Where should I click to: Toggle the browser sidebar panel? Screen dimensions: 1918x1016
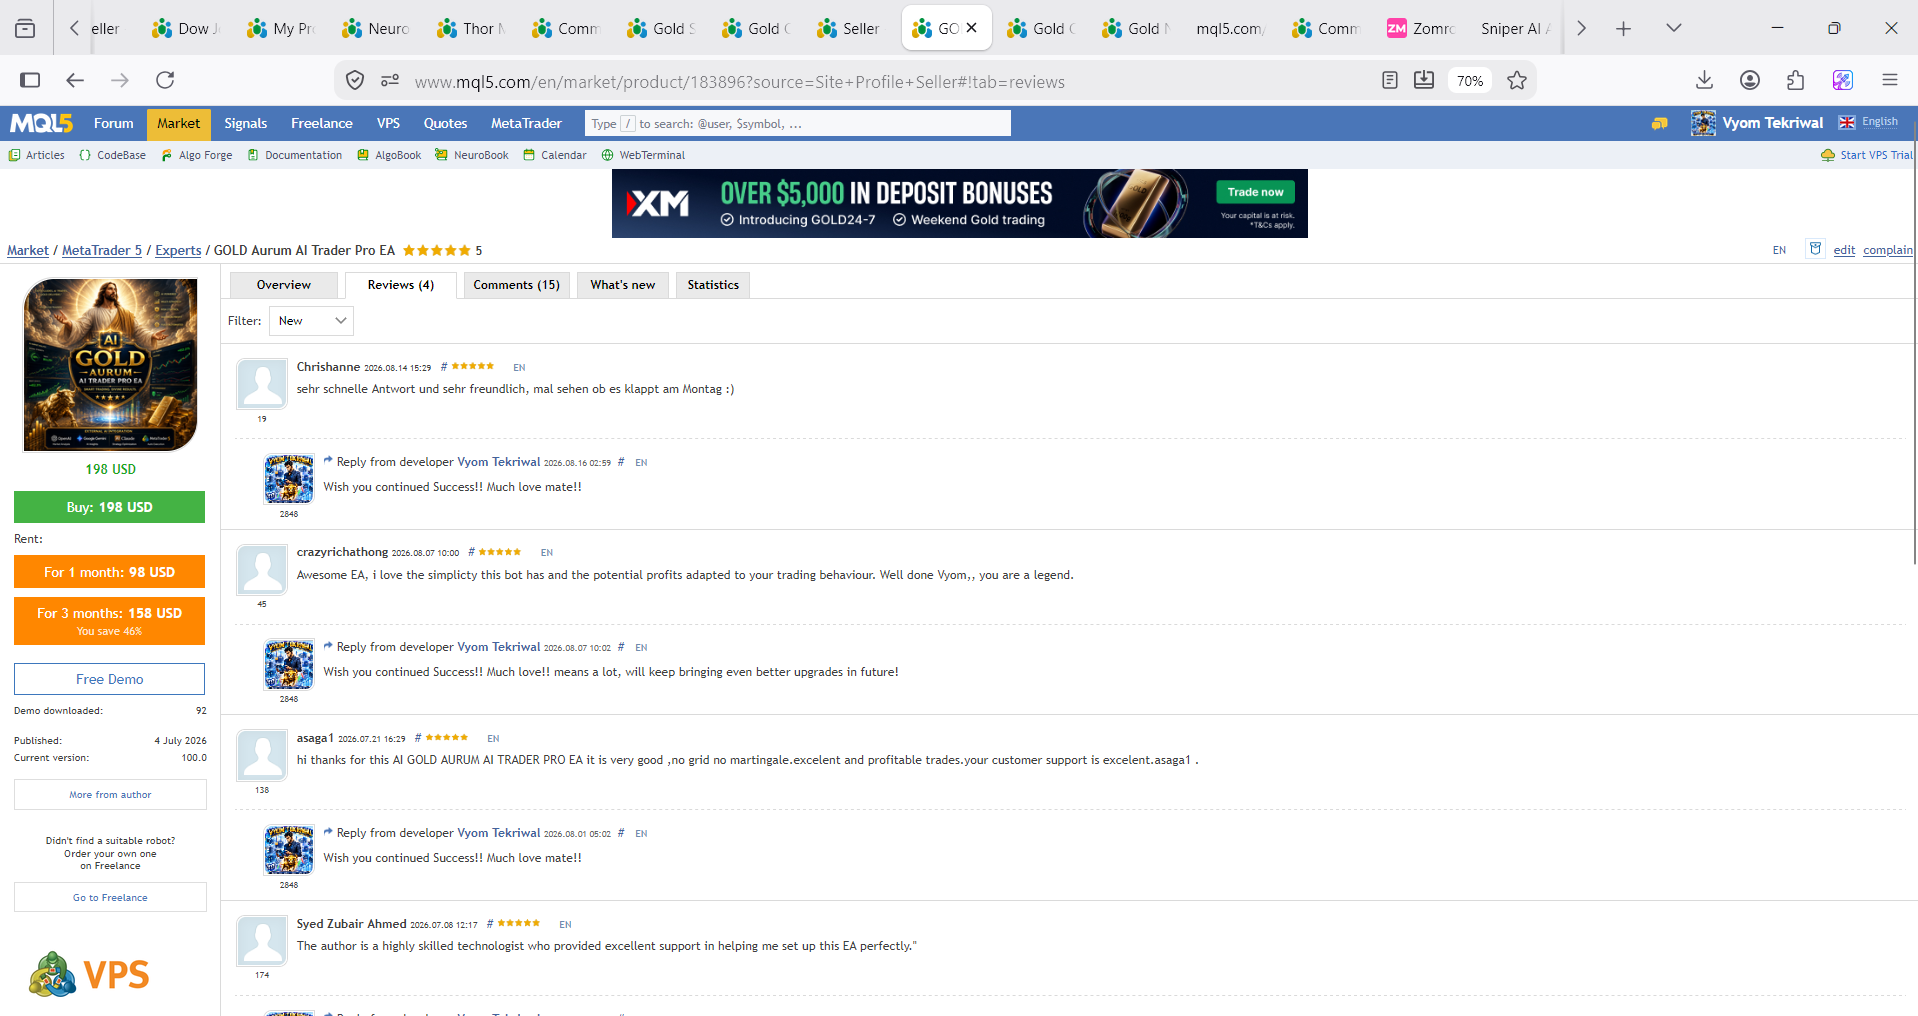tap(30, 80)
